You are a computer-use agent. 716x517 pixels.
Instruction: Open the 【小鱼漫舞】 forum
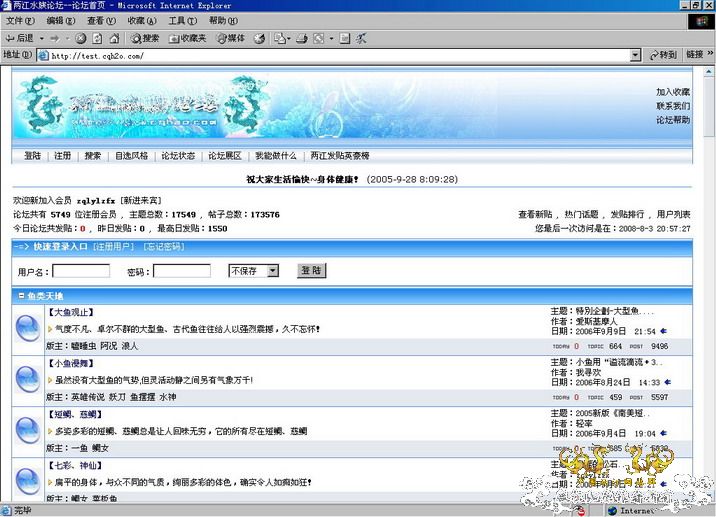pos(70,364)
